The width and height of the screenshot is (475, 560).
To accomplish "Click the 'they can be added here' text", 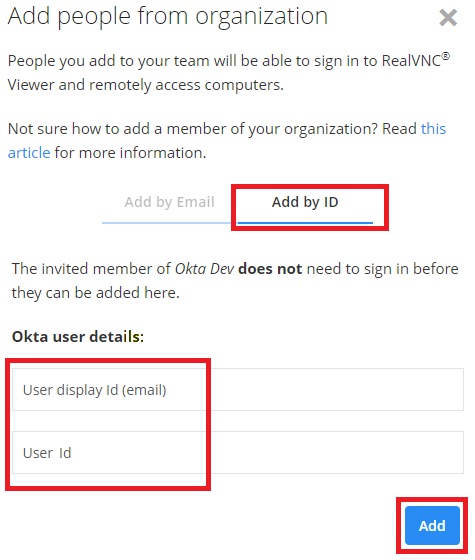I will tap(95, 293).
